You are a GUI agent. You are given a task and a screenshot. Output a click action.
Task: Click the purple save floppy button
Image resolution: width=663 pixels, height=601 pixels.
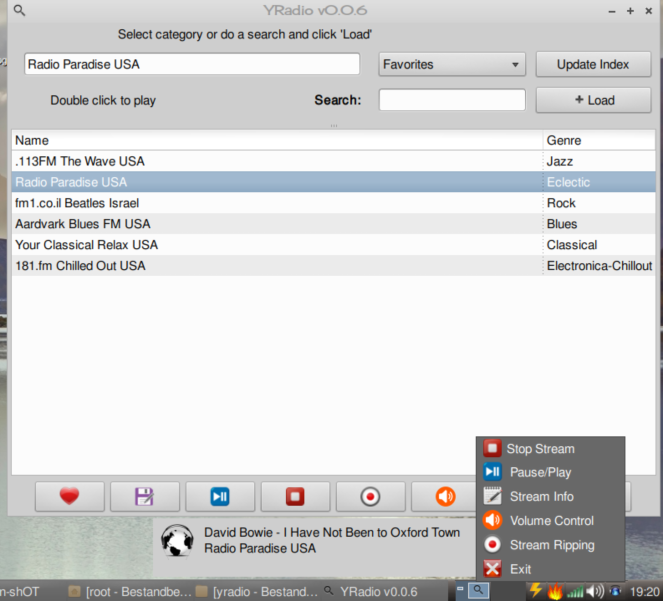click(x=145, y=497)
